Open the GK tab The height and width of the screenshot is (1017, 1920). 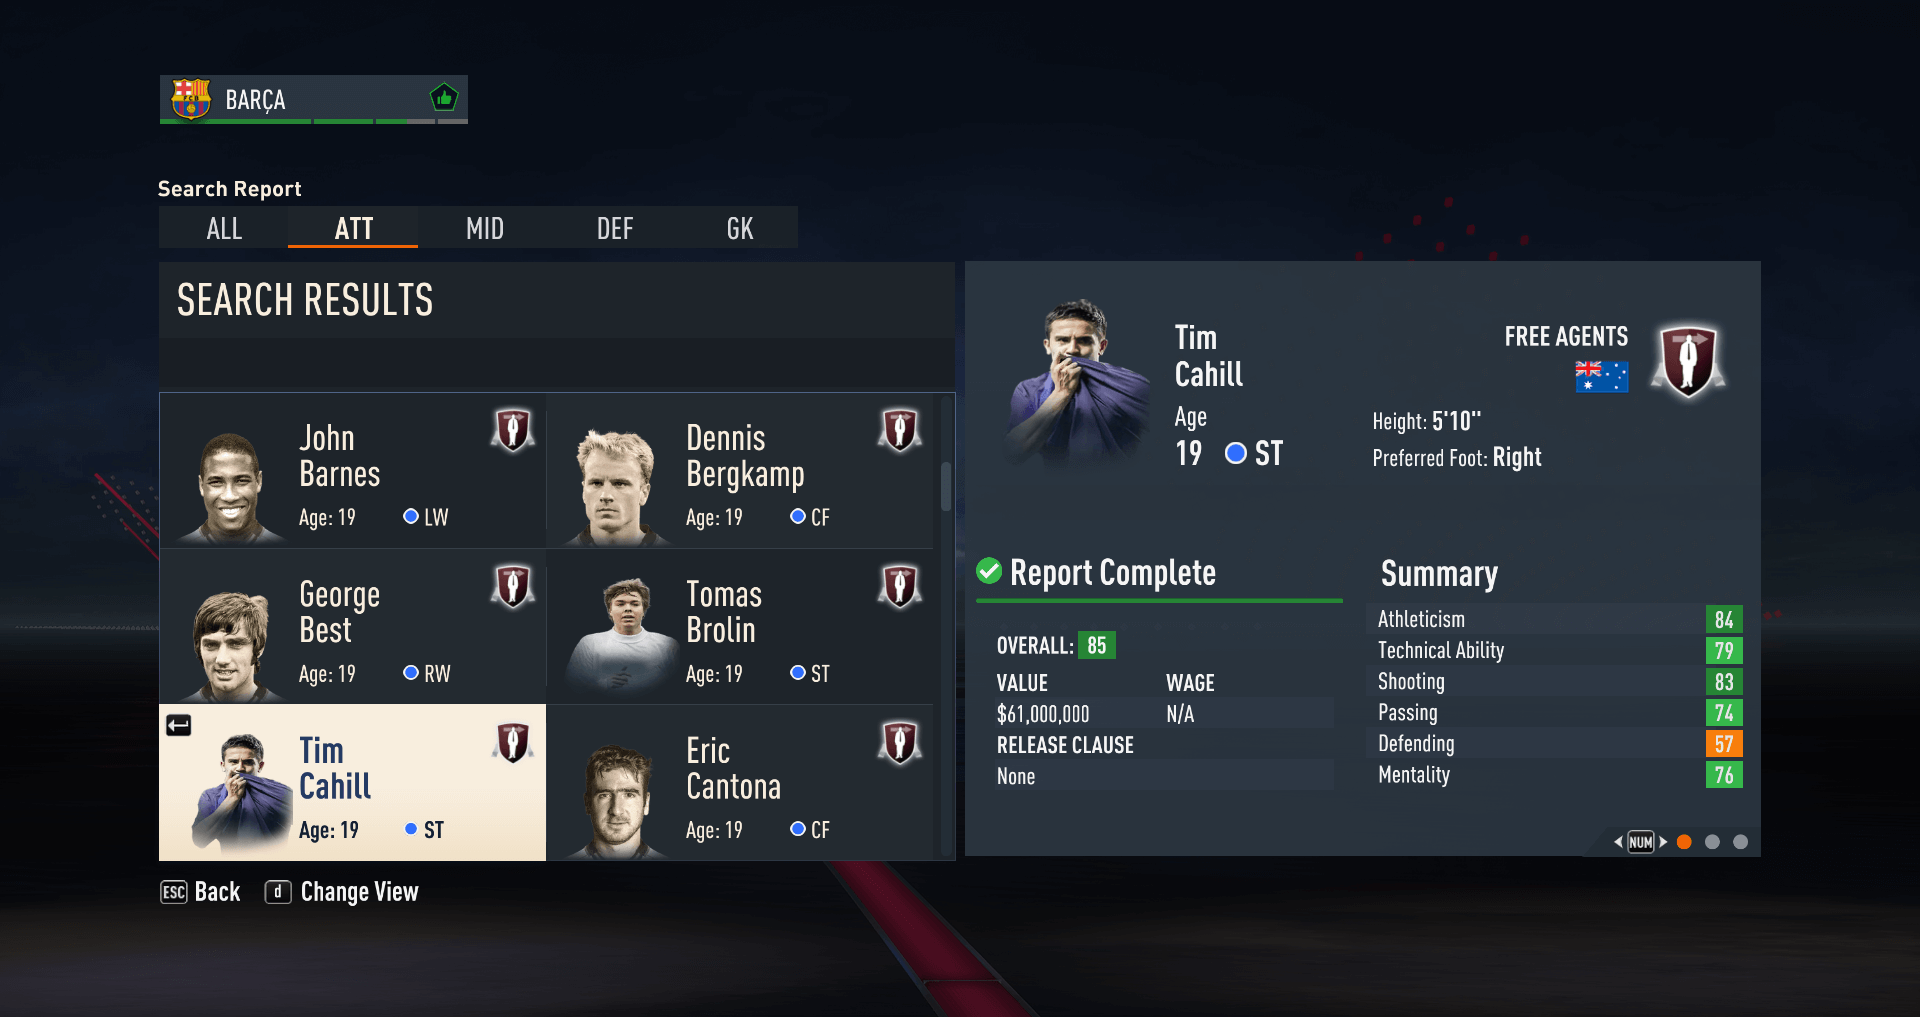tap(740, 228)
